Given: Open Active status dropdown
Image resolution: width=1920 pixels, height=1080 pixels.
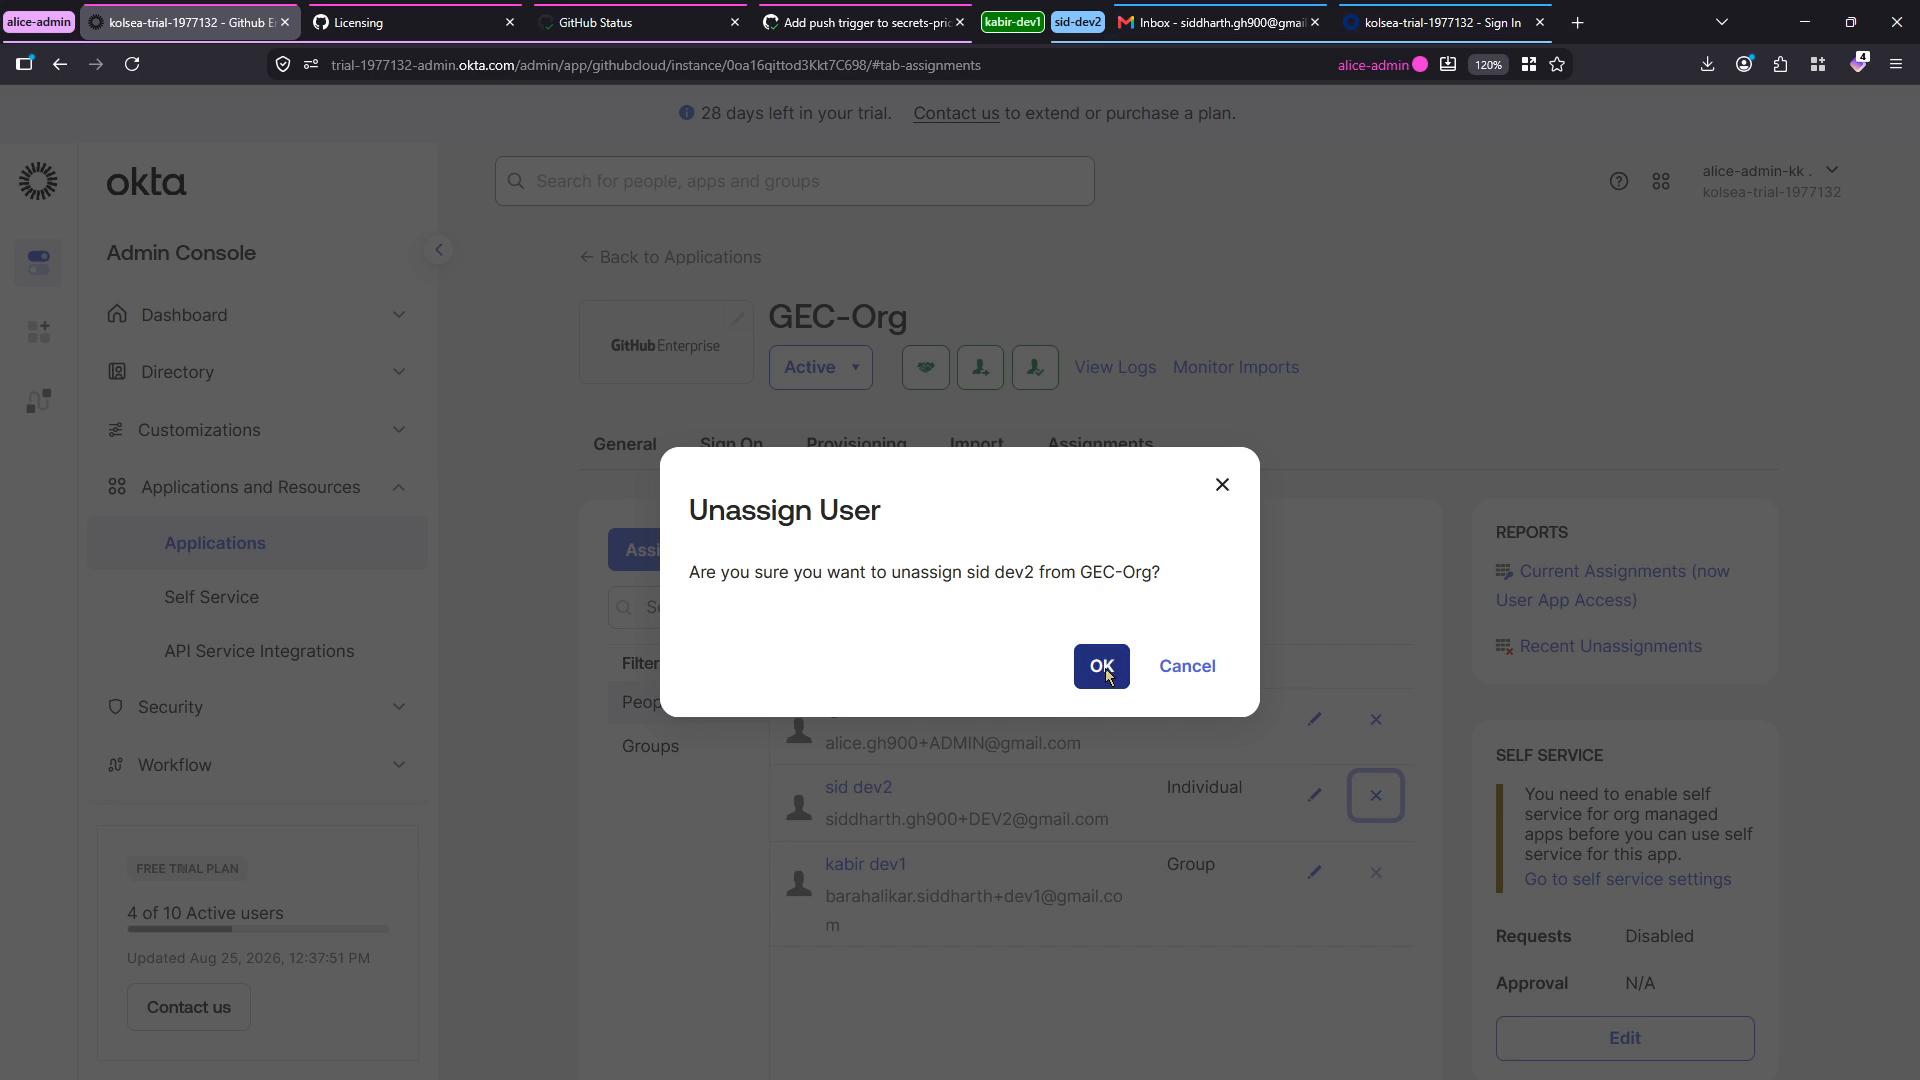Looking at the screenshot, I should [x=821, y=367].
